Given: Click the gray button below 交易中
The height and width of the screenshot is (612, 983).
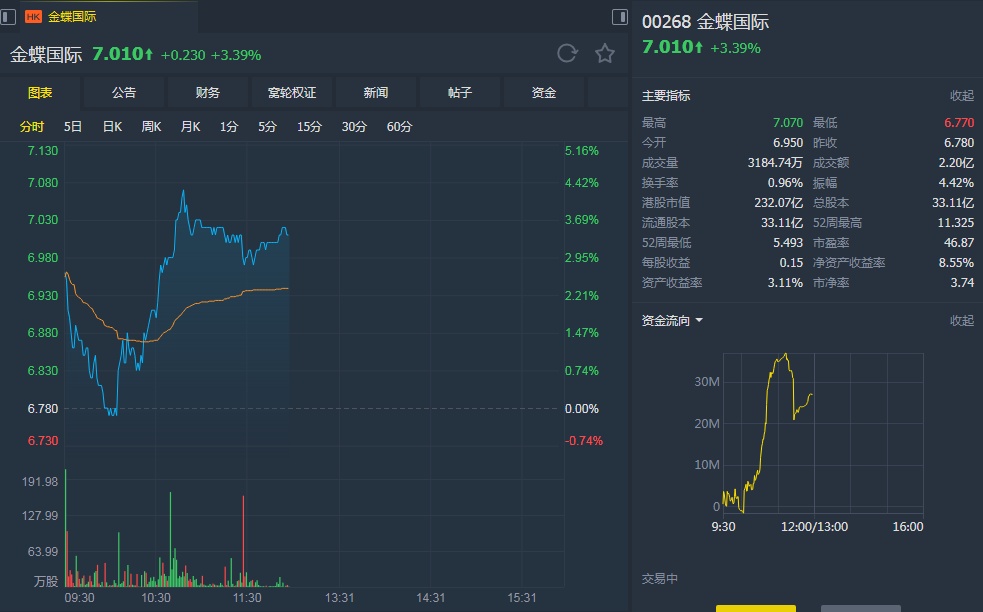Looking at the screenshot, I should point(861,608).
